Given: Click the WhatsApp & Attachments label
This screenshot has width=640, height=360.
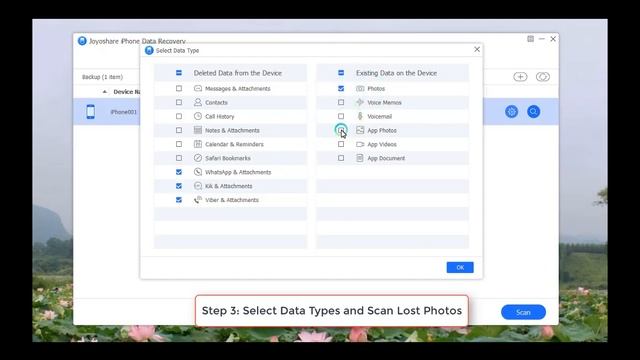Looking at the screenshot, I should coord(238,172).
